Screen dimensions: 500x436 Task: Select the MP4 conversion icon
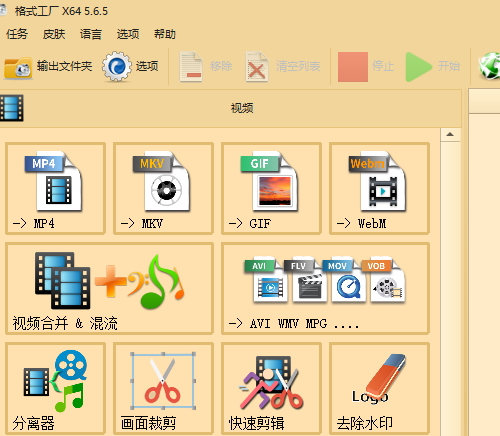(54, 181)
